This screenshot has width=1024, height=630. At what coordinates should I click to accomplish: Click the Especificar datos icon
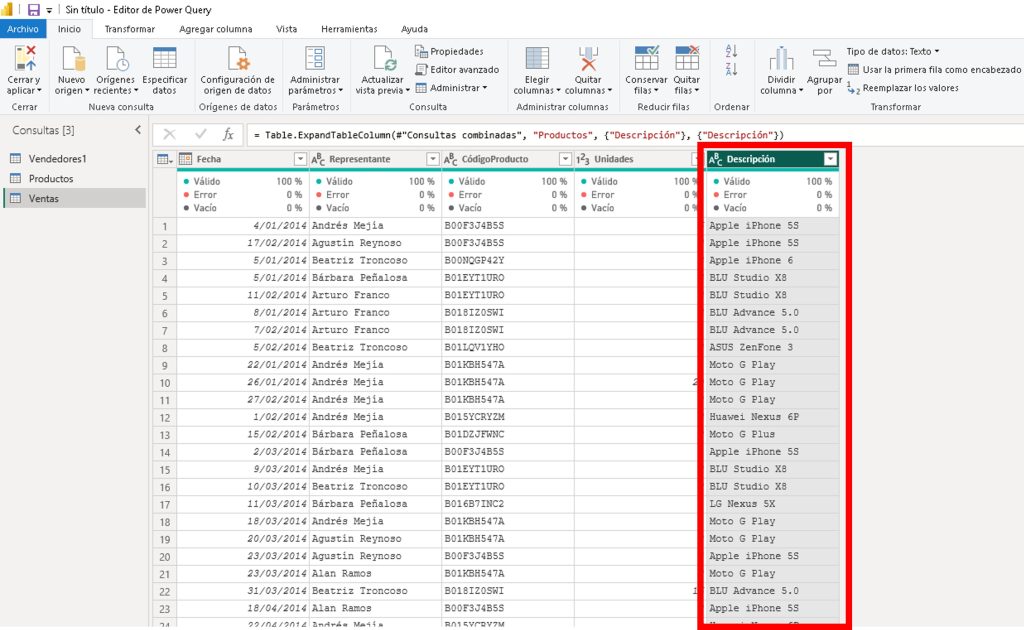[x=164, y=58]
